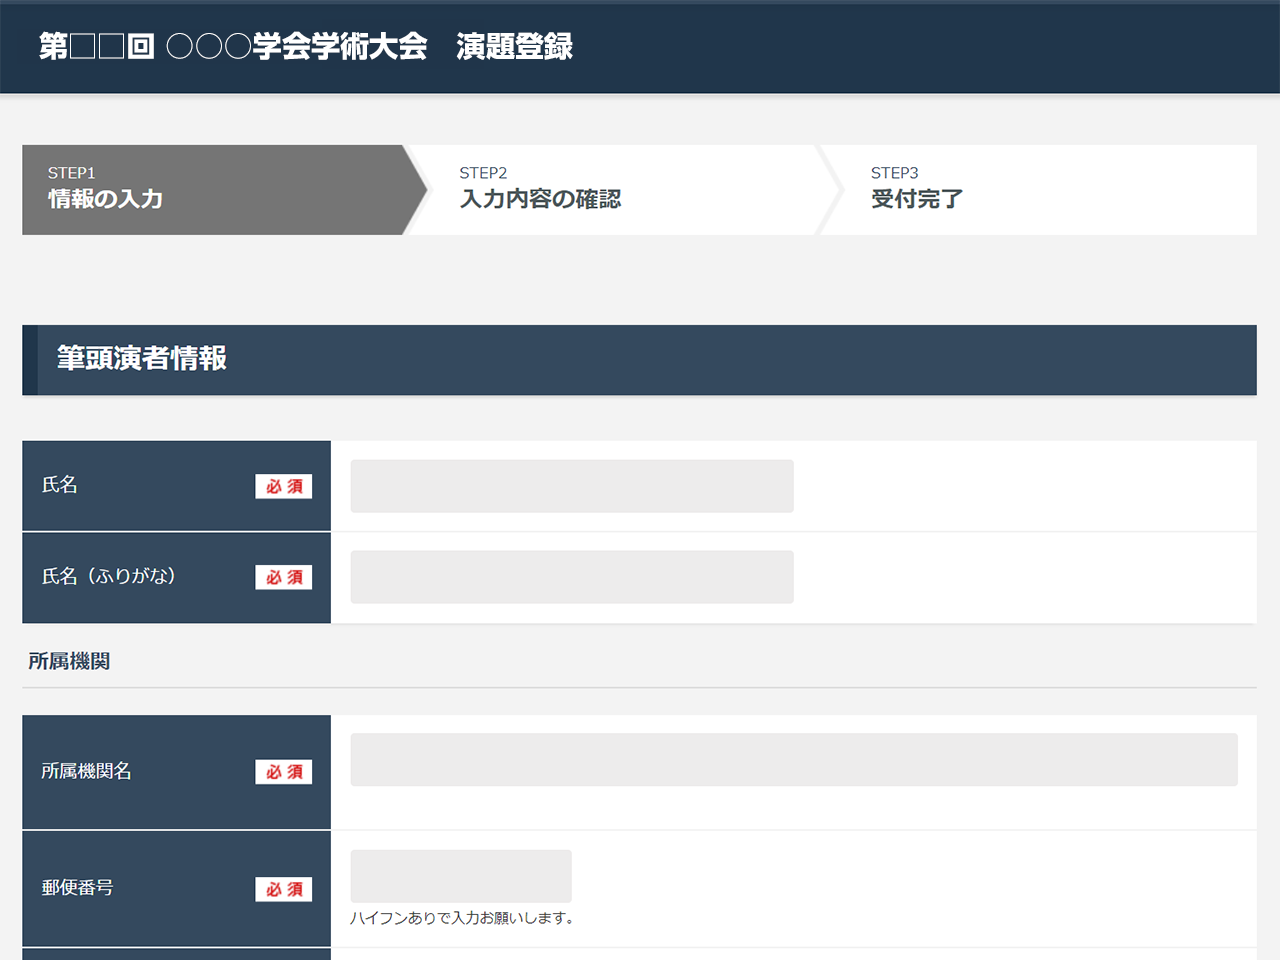The image size is (1280, 960).
Task: Click the 氏名 field label
Action: click(60, 485)
